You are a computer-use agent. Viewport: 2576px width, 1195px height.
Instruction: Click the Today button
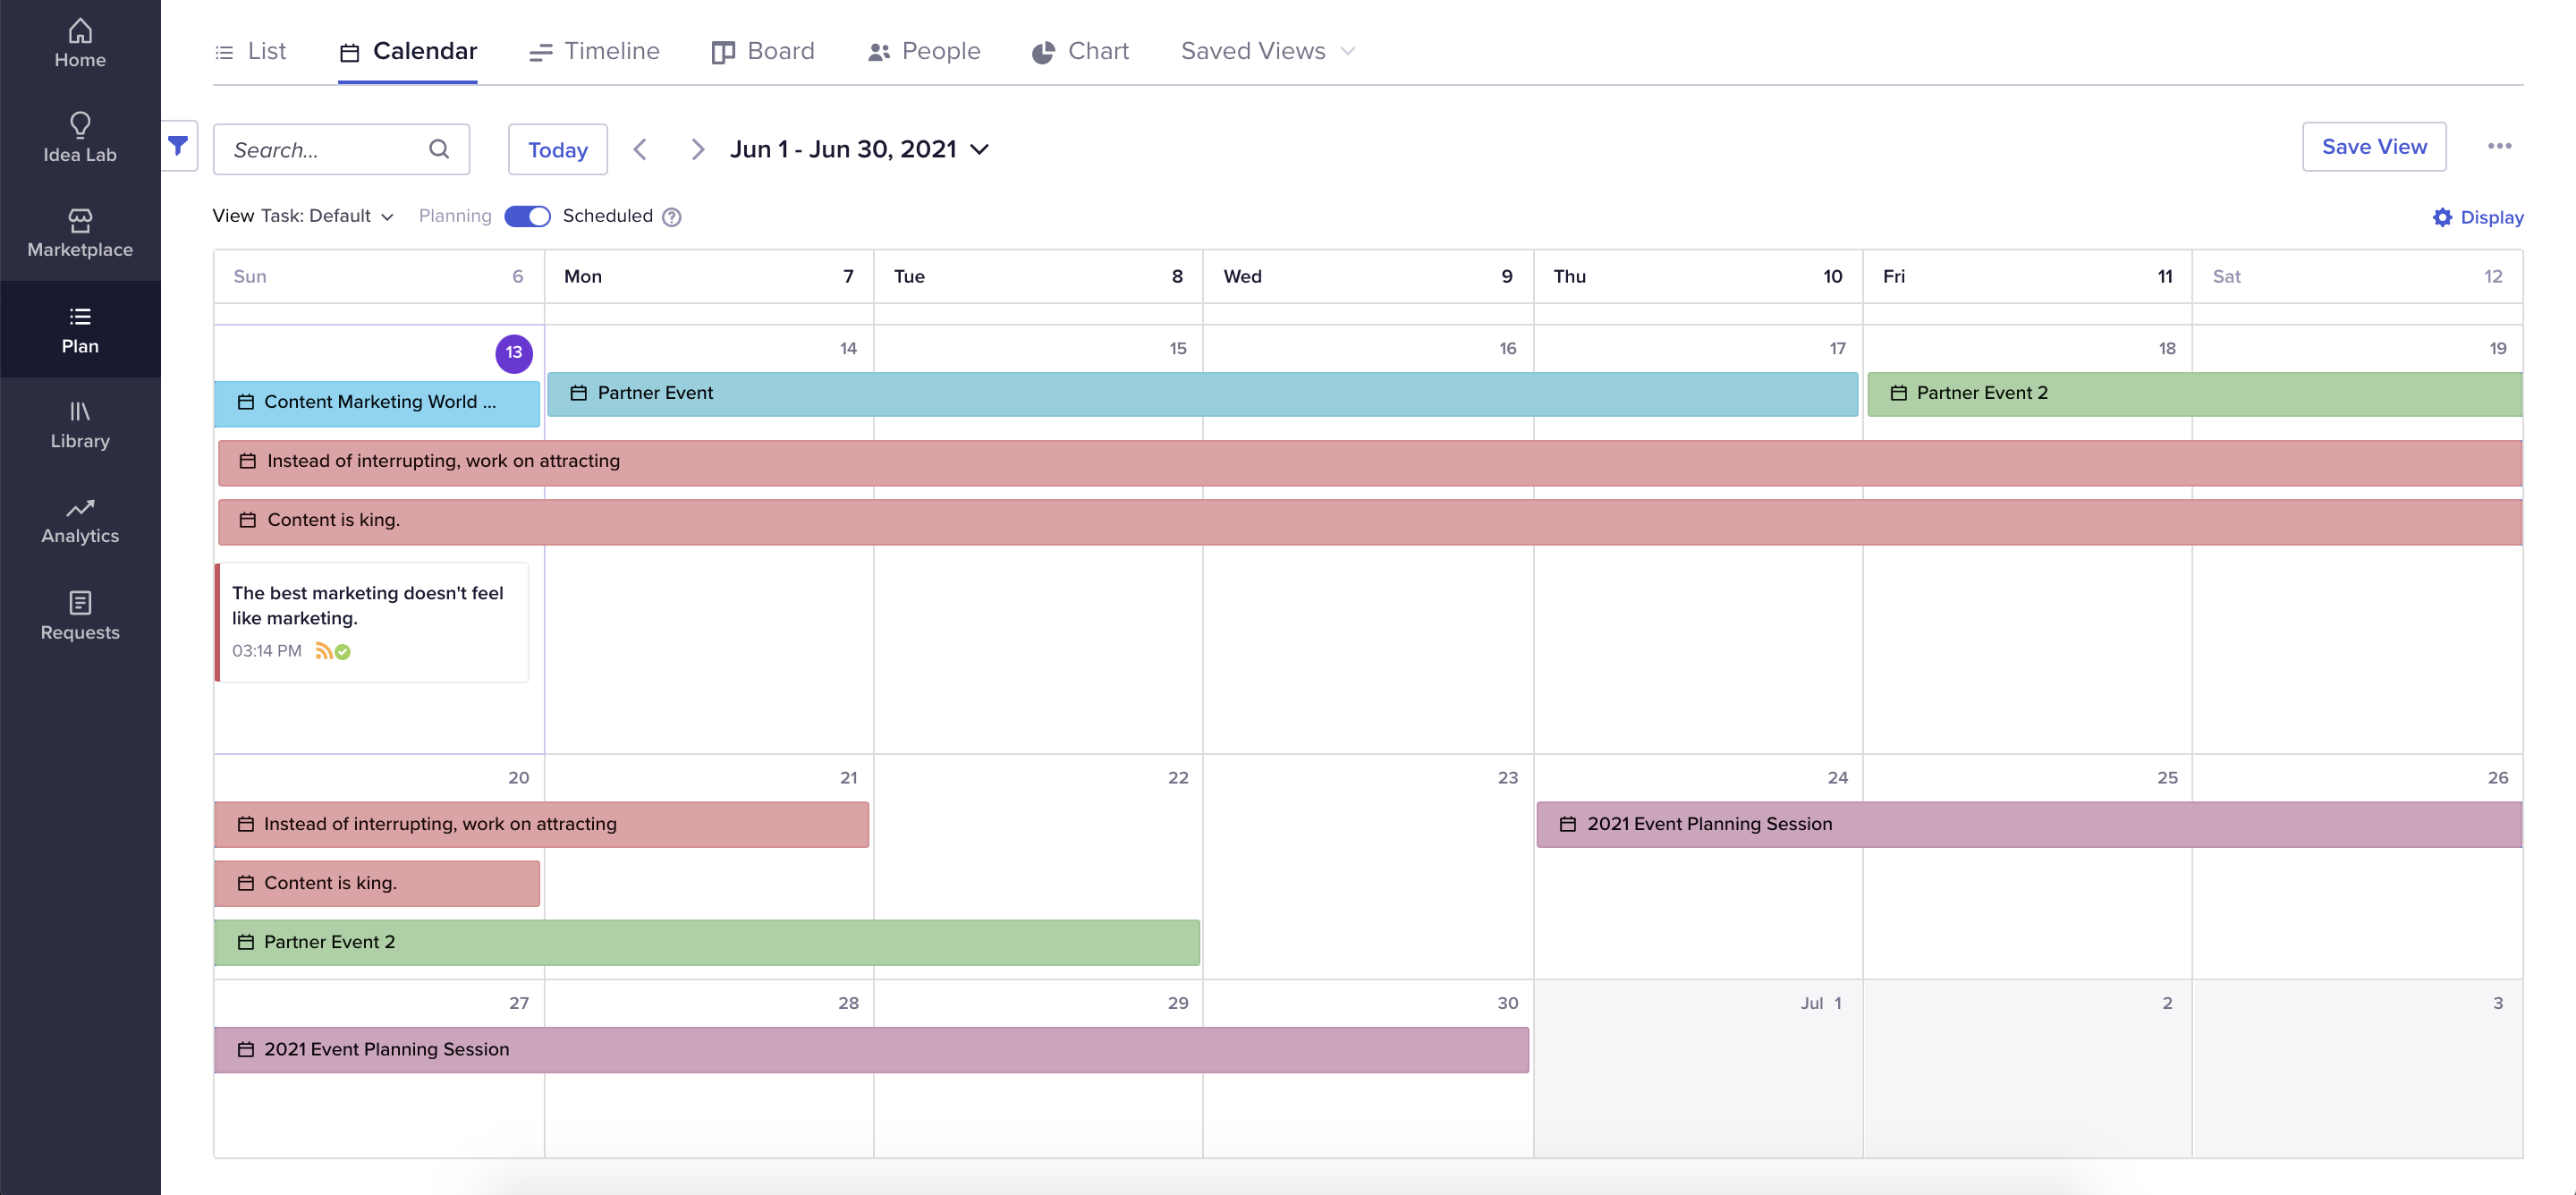click(557, 149)
